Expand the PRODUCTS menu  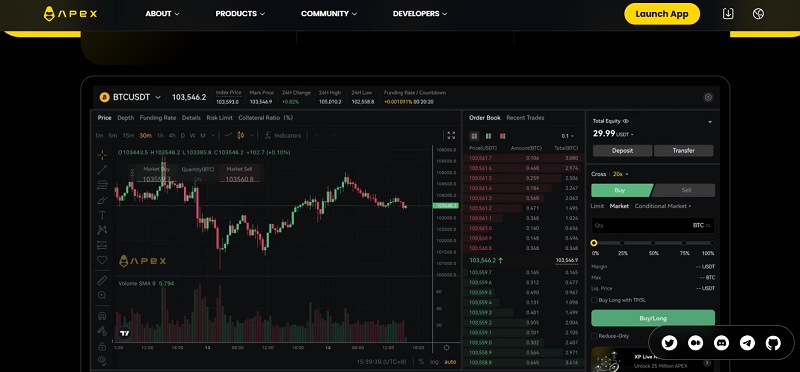[240, 14]
